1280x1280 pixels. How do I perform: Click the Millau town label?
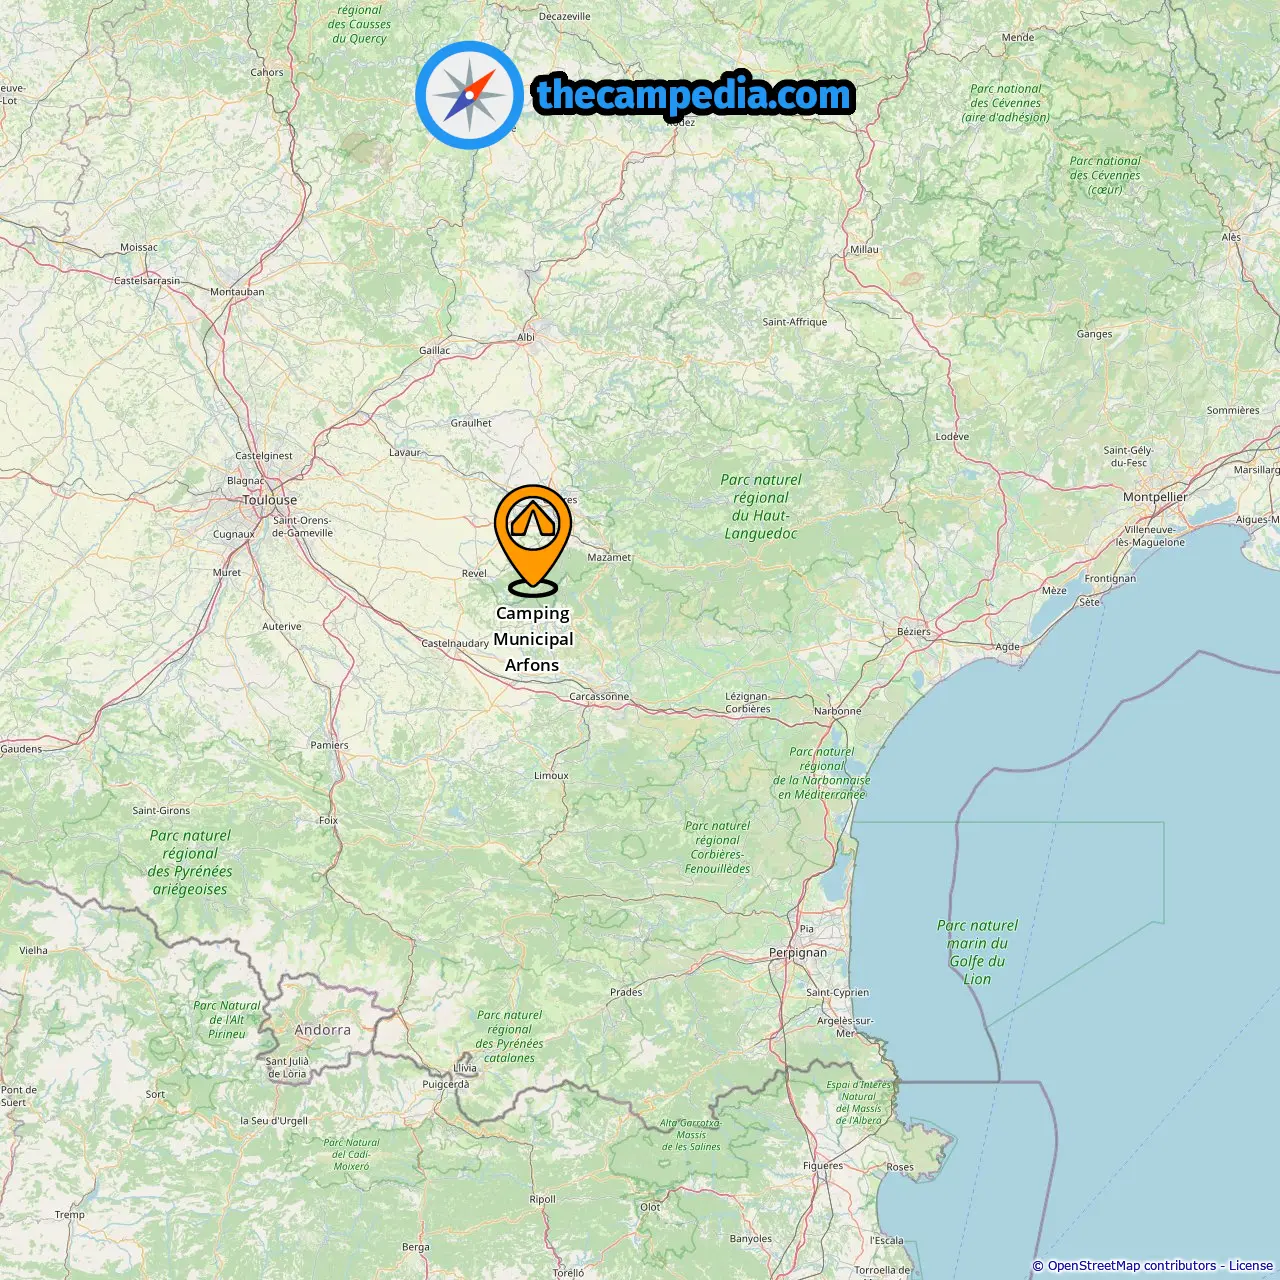pyautogui.click(x=865, y=250)
